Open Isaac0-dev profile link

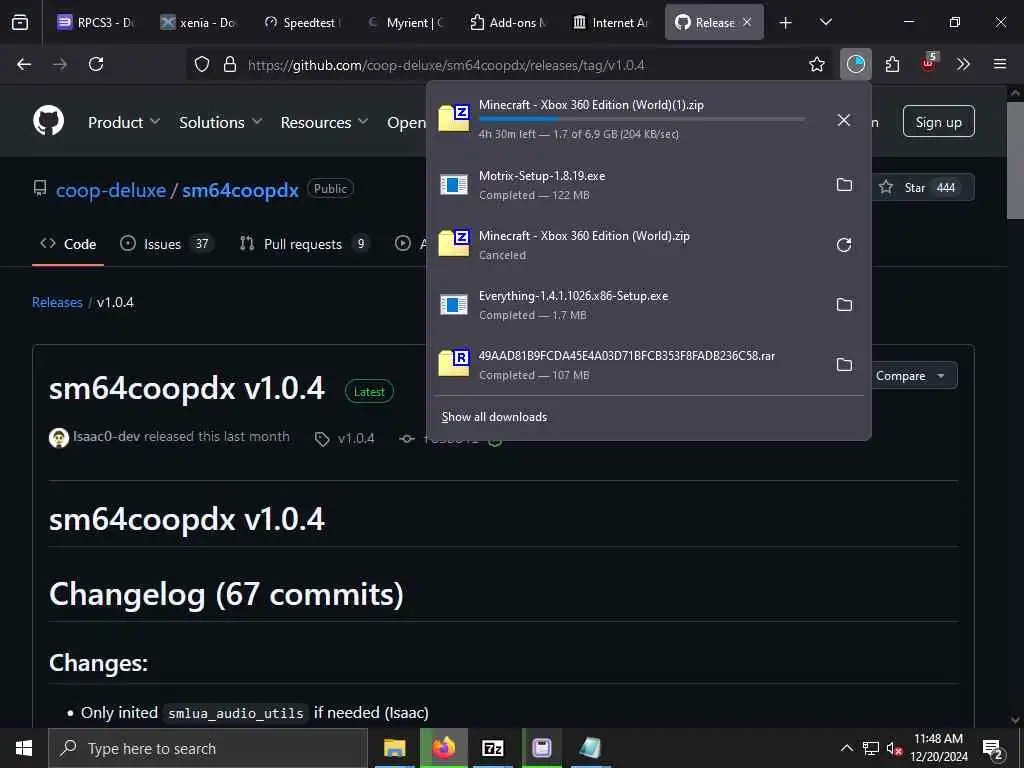pos(106,436)
